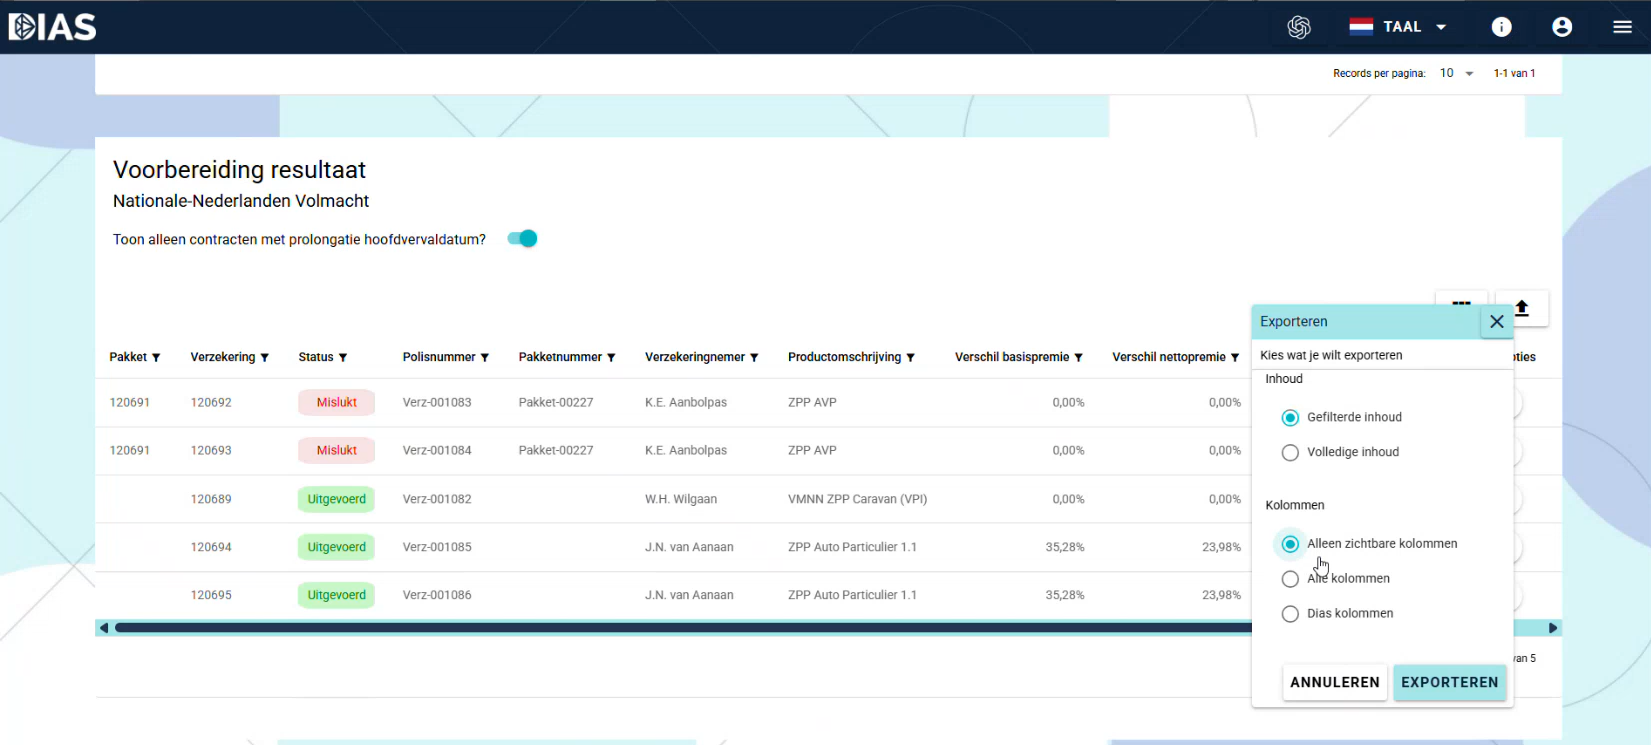The width and height of the screenshot is (1651, 745).
Task: Sort by the Productomschrijving column header label
Action: click(x=844, y=357)
